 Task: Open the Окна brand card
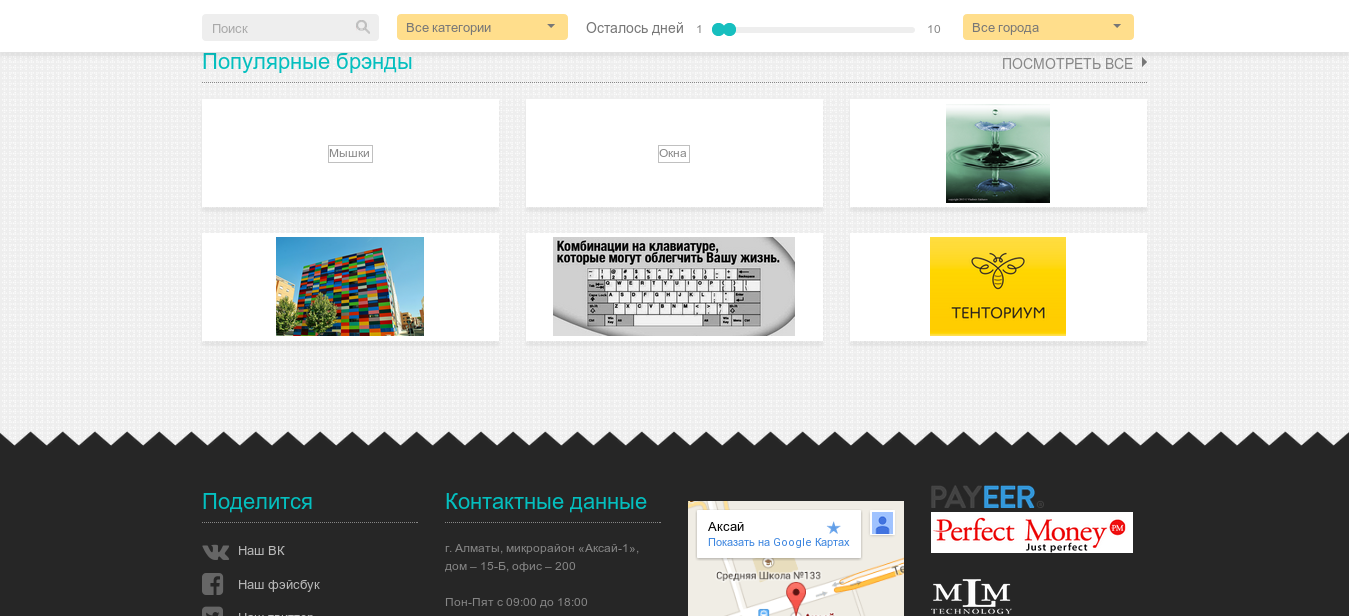coord(674,153)
